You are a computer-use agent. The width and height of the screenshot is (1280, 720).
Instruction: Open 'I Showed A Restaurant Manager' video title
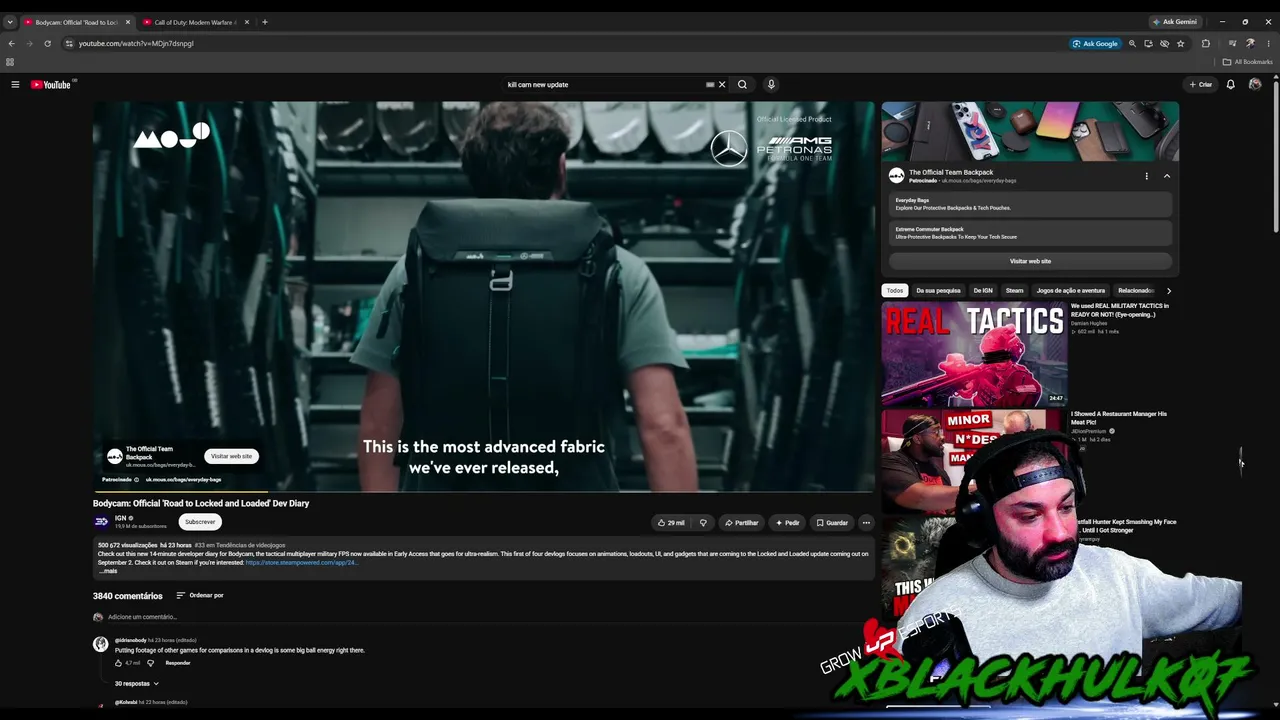[x=1119, y=418]
